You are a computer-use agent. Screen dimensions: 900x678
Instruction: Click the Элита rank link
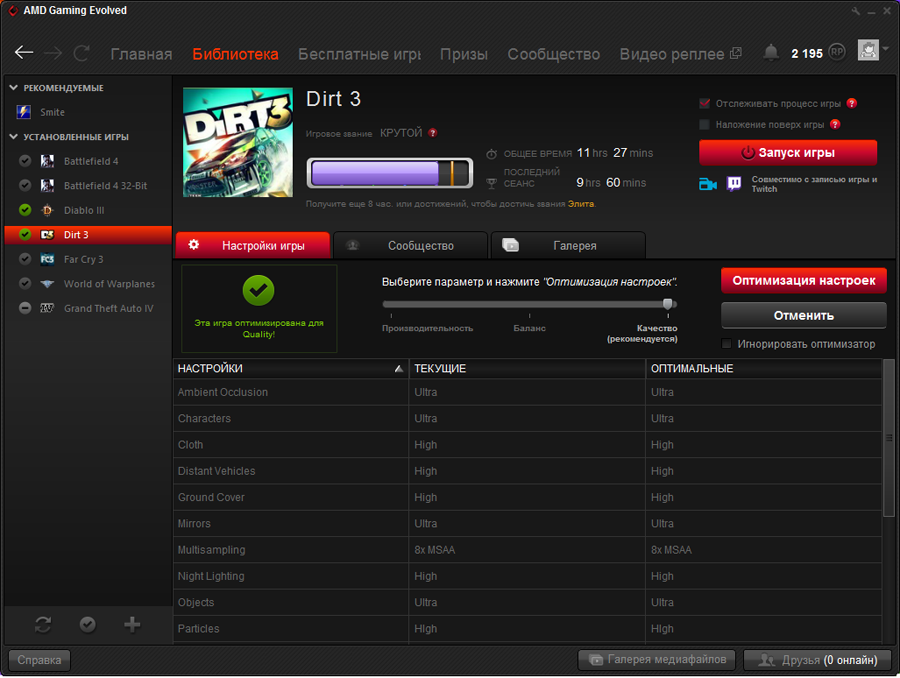point(580,204)
